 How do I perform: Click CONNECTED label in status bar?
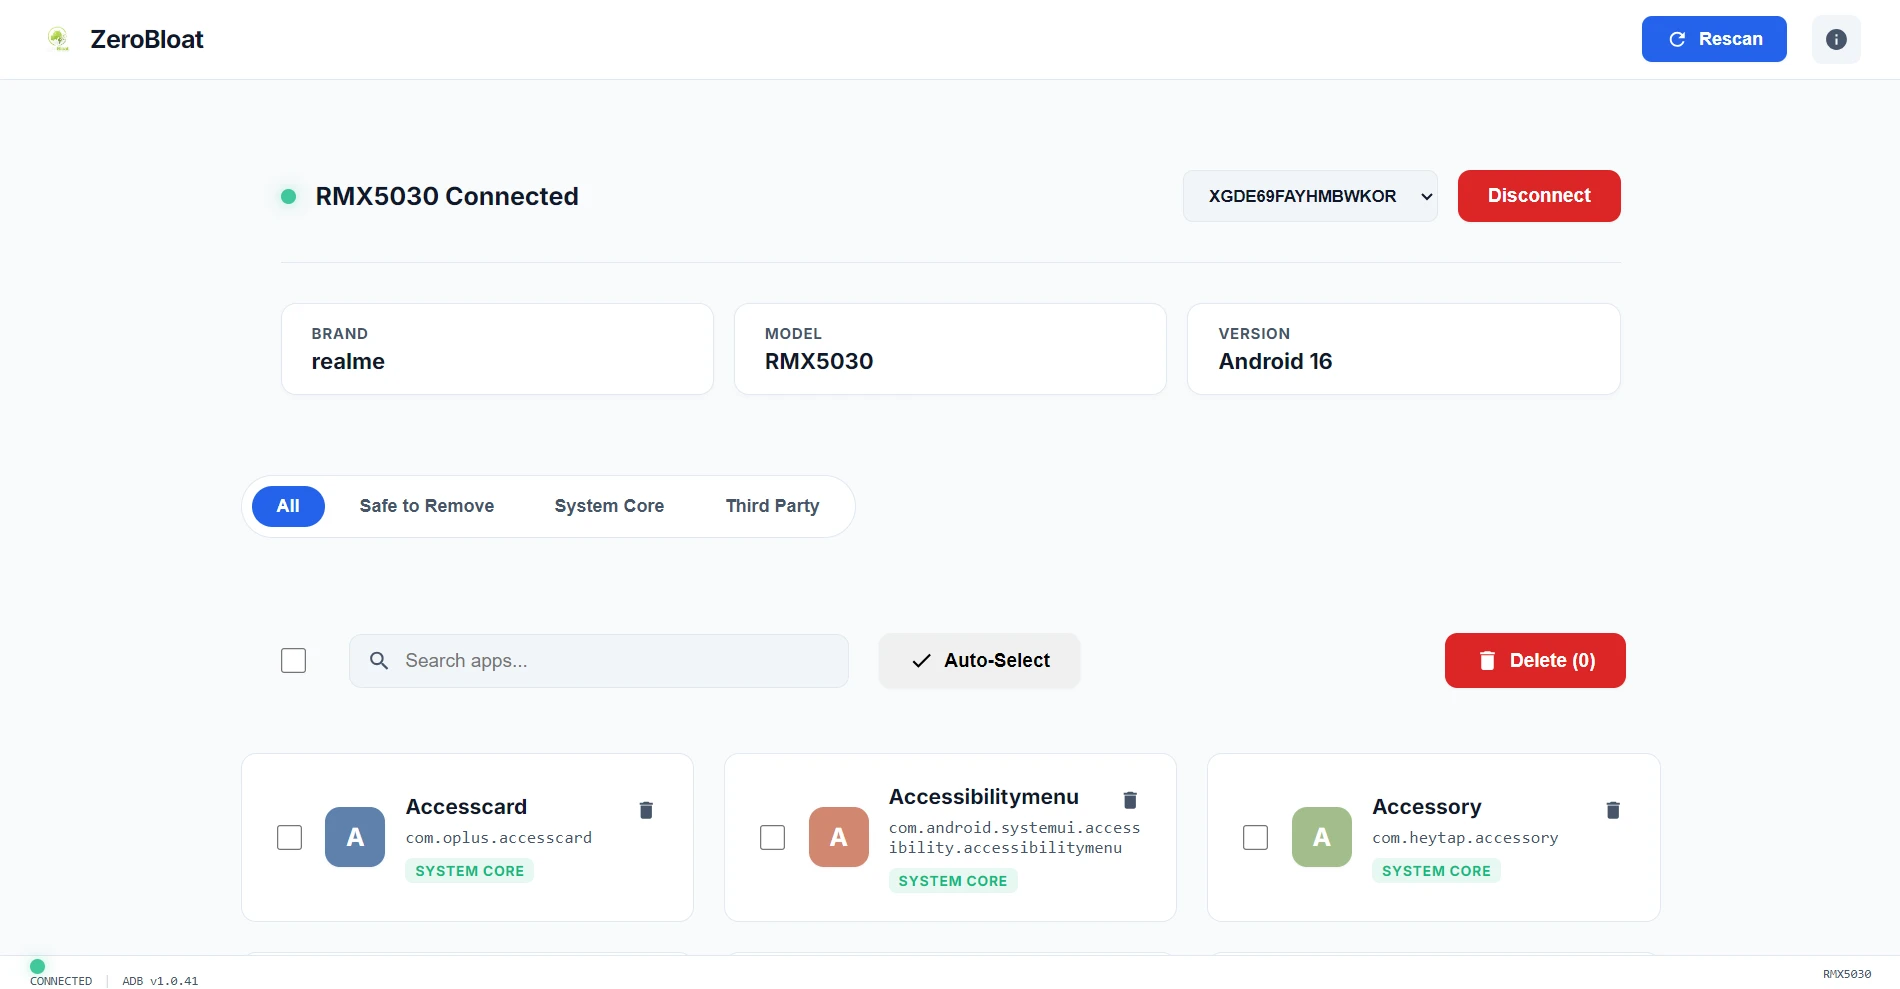[61, 981]
